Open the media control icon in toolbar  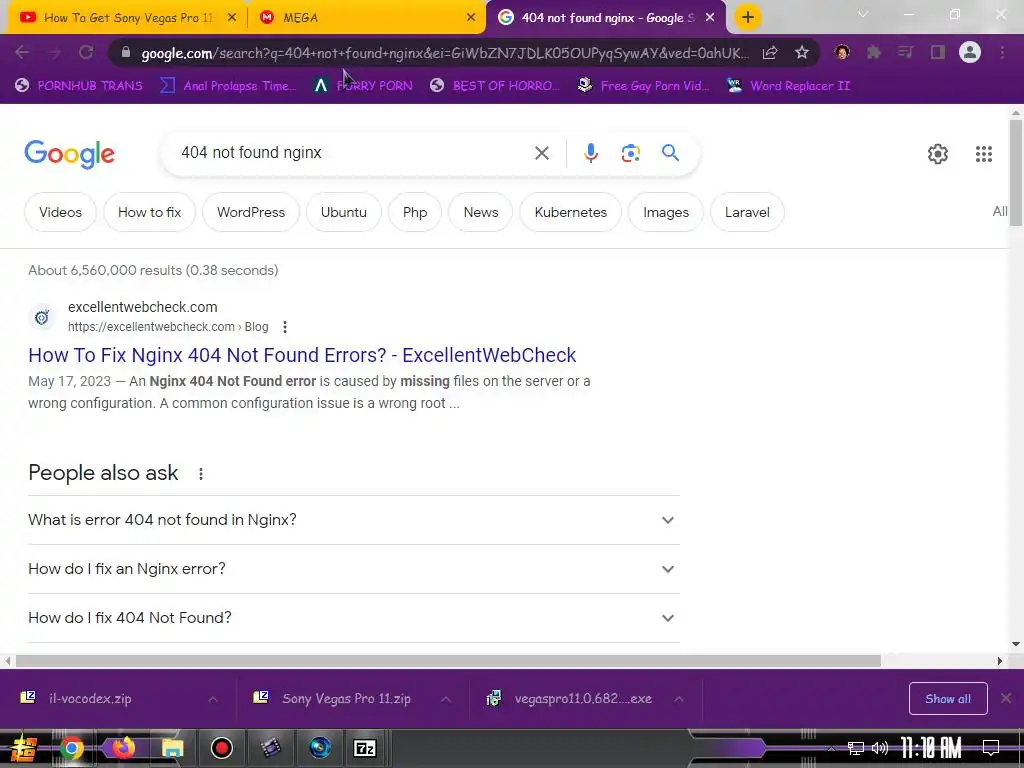click(x=905, y=52)
